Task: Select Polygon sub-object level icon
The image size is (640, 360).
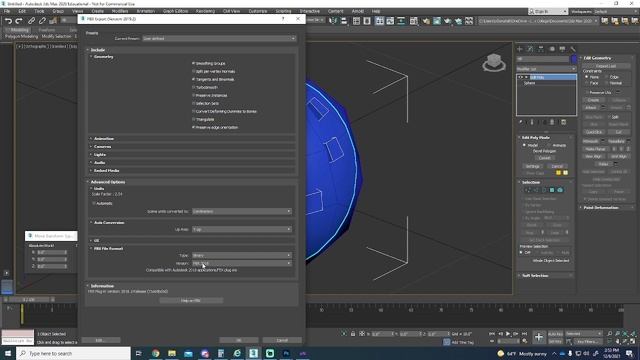Action: 552,190
